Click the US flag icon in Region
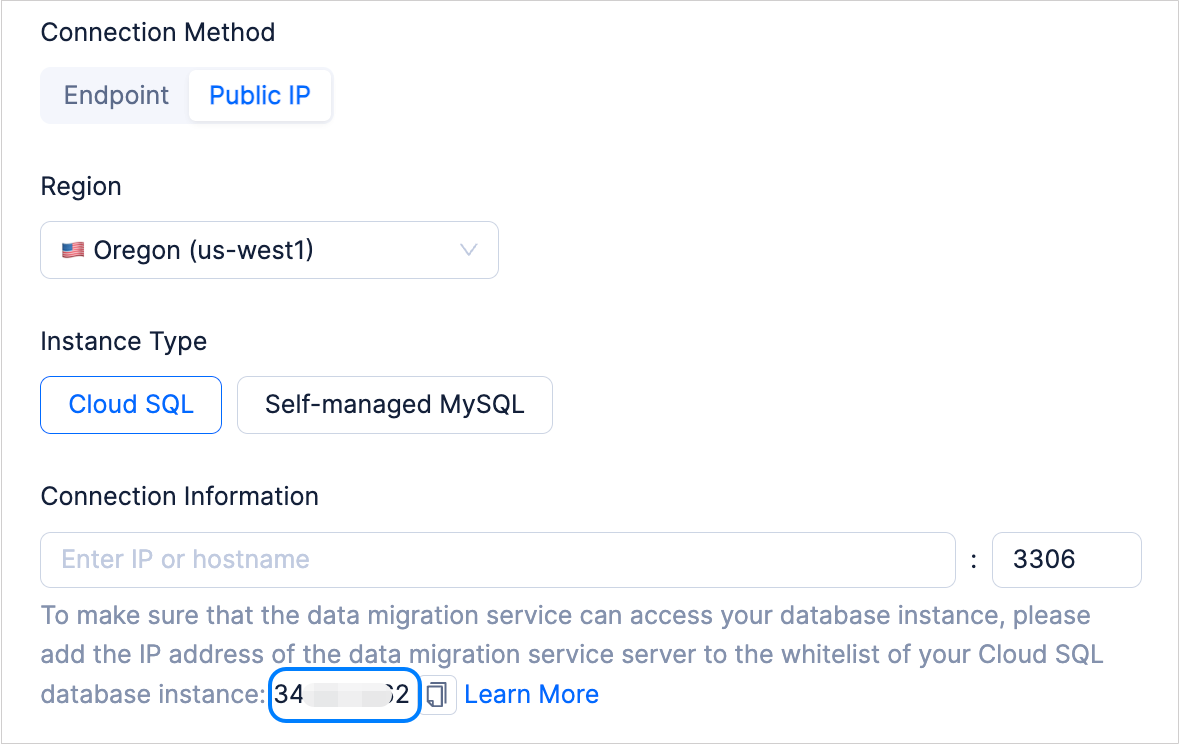 (x=73, y=250)
